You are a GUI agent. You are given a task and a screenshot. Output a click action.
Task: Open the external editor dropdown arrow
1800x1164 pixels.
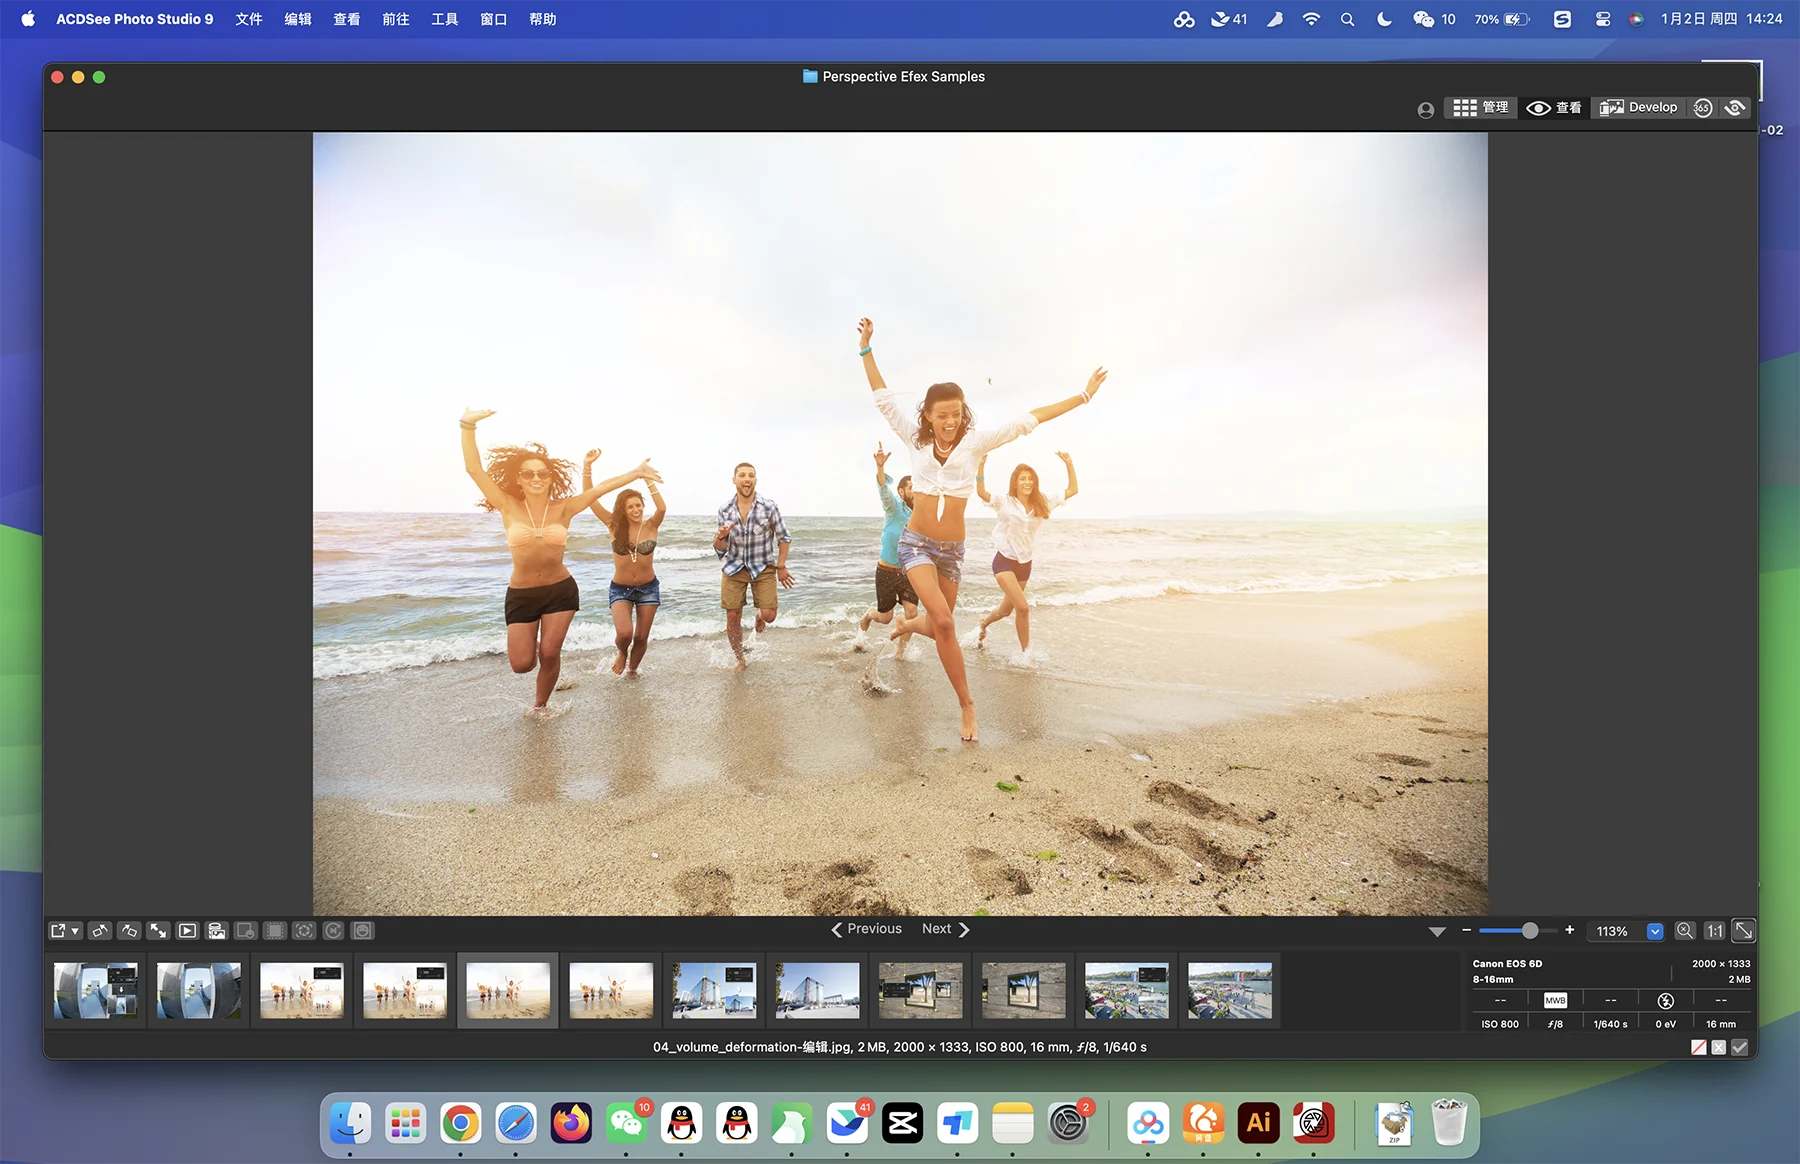(75, 932)
